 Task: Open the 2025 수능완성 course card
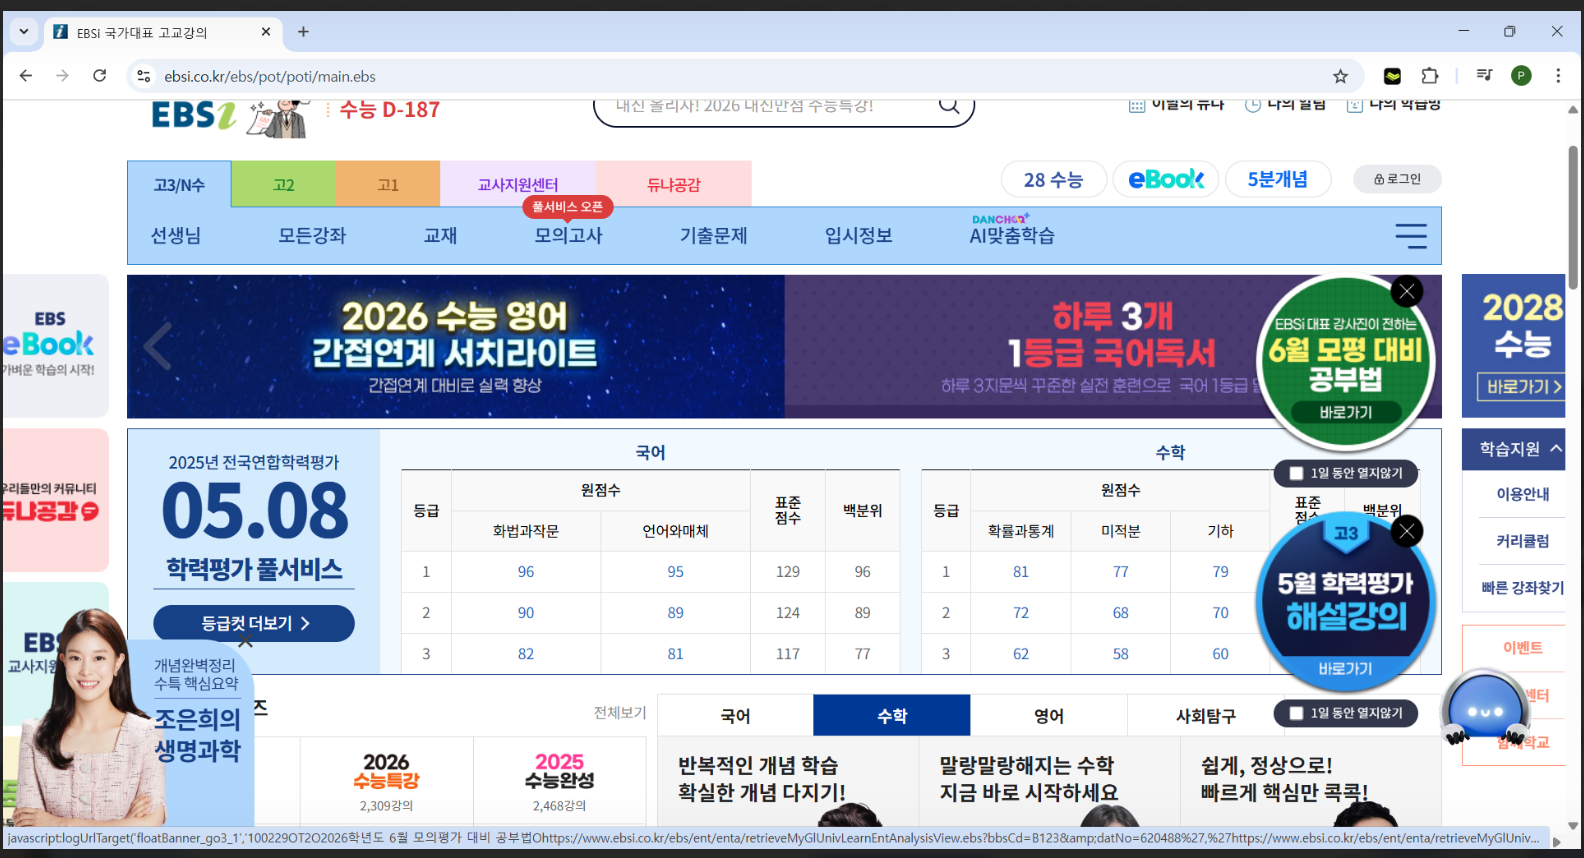tap(559, 781)
